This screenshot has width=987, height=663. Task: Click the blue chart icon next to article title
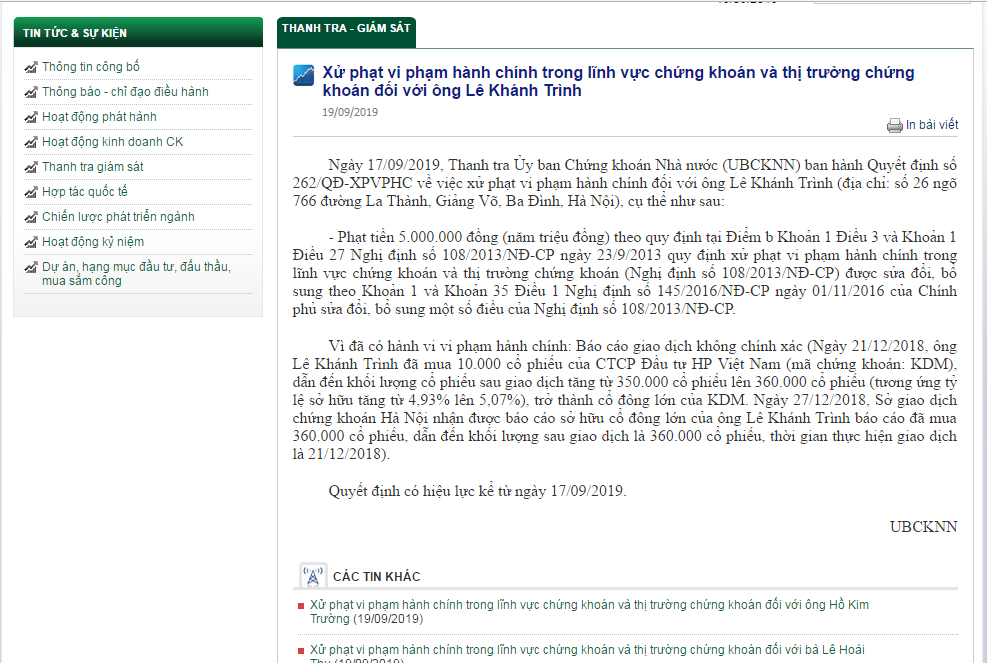tap(304, 75)
